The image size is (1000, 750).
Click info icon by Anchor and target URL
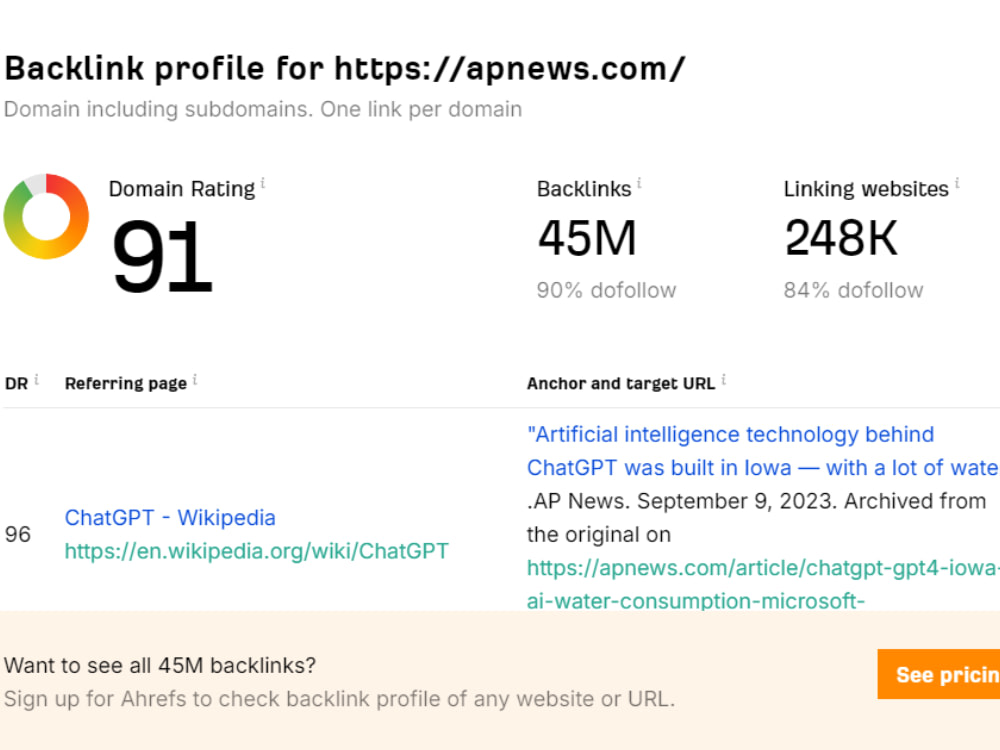coord(723,379)
